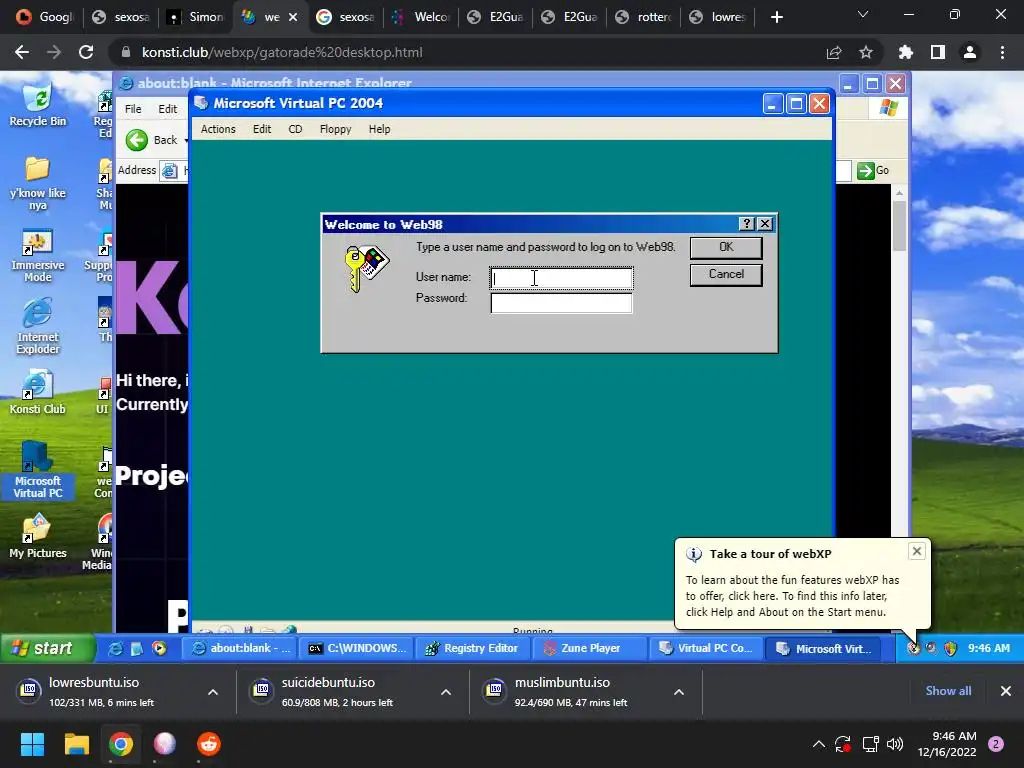The width and height of the screenshot is (1024, 768).
Task: Click the share page icon in address bar
Action: click(834, 52)
